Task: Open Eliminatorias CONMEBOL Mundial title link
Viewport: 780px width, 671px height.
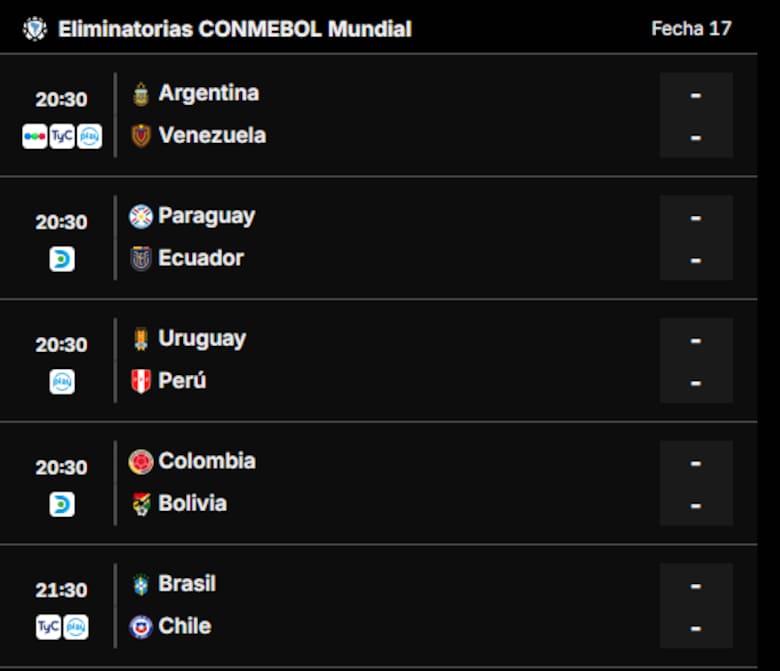Action: click(x=235, y=29)
